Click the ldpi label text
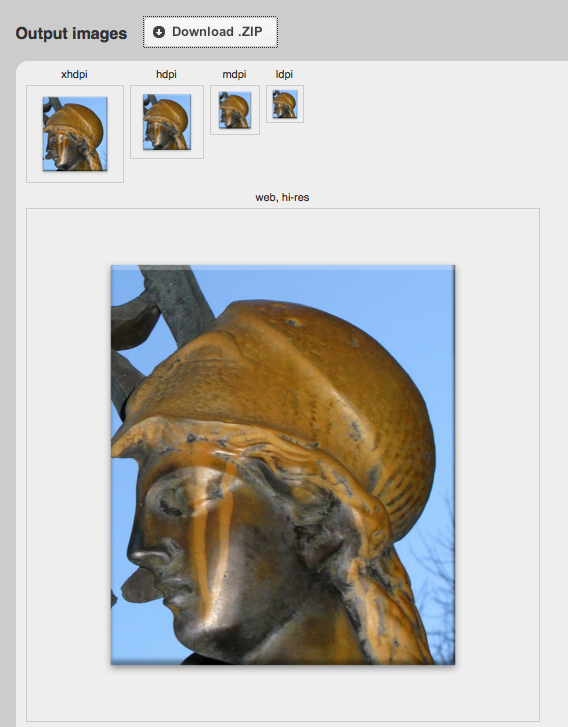Image resolution: width=568 pixels, height=727 pixels. (x=284, y=74)
